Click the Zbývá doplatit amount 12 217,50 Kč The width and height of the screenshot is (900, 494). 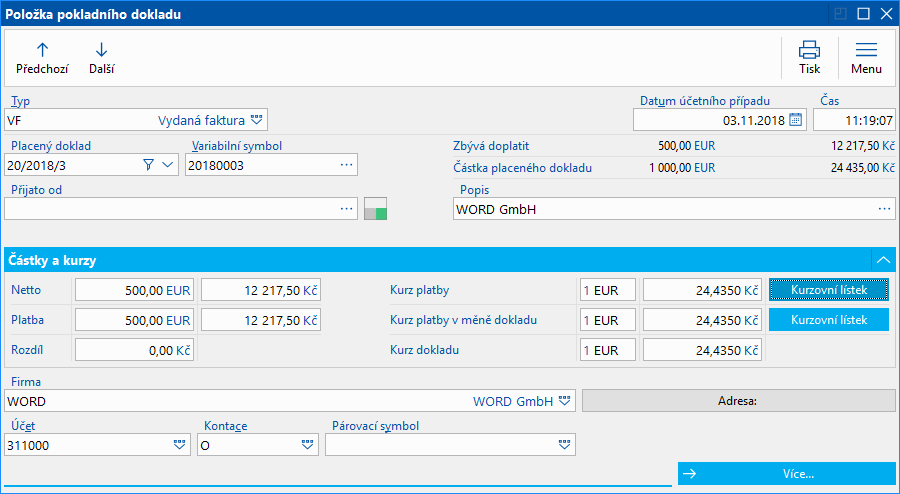click(863, 146)
